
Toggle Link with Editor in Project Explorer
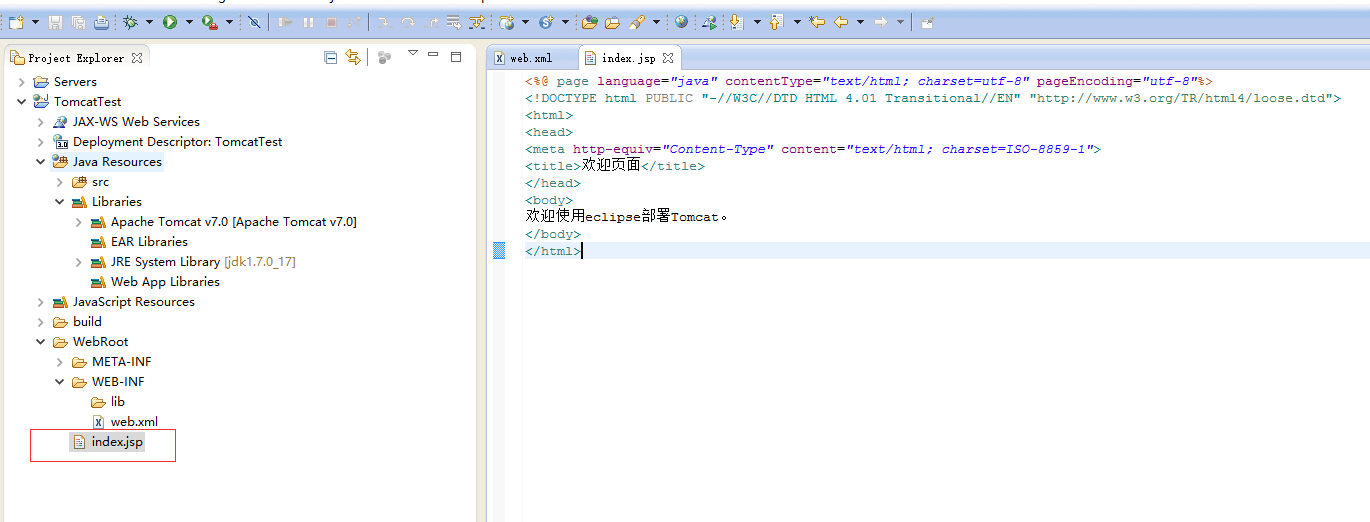pyautogui.click(x=353, y=58)
